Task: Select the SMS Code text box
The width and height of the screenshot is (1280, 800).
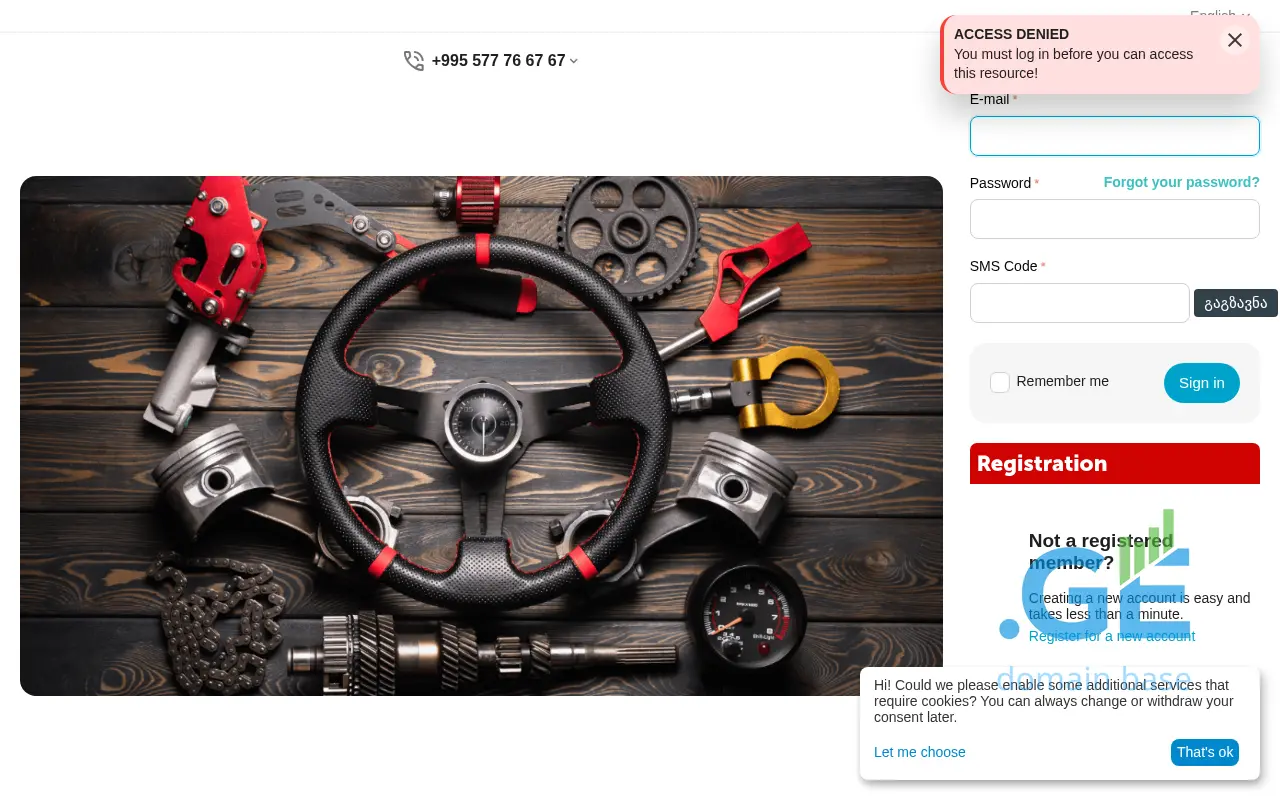Action: 1079,303
